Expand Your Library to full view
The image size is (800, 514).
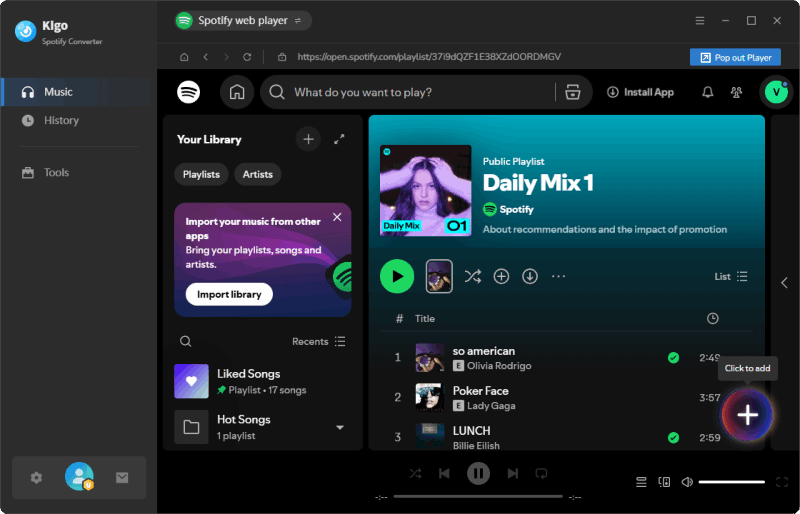[339, 139]
